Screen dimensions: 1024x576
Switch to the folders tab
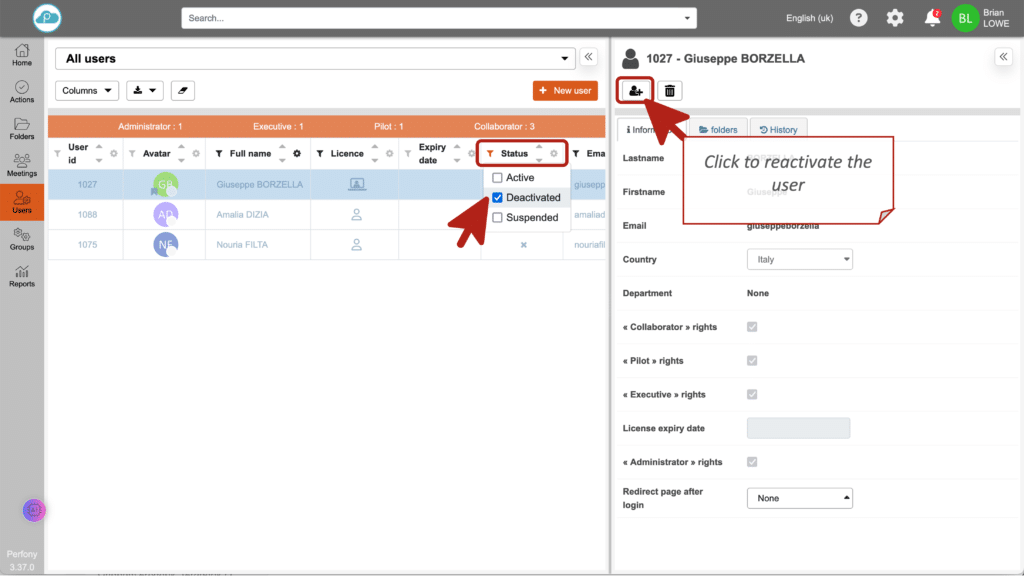click(718, 130)
